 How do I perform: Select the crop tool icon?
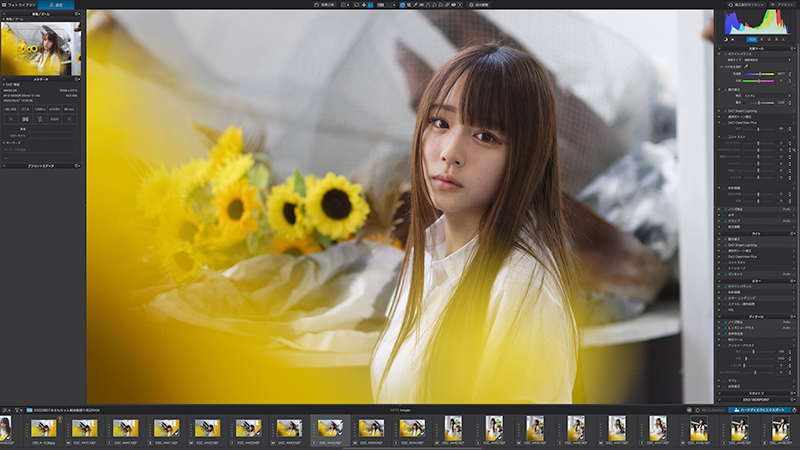click(x=409, y=5)
